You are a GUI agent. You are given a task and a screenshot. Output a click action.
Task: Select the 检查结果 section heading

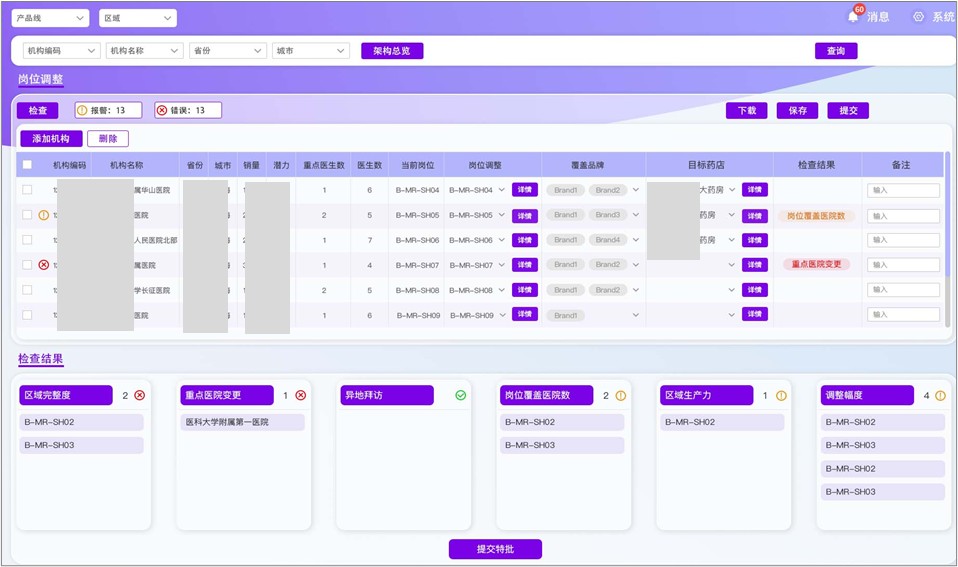40,359
